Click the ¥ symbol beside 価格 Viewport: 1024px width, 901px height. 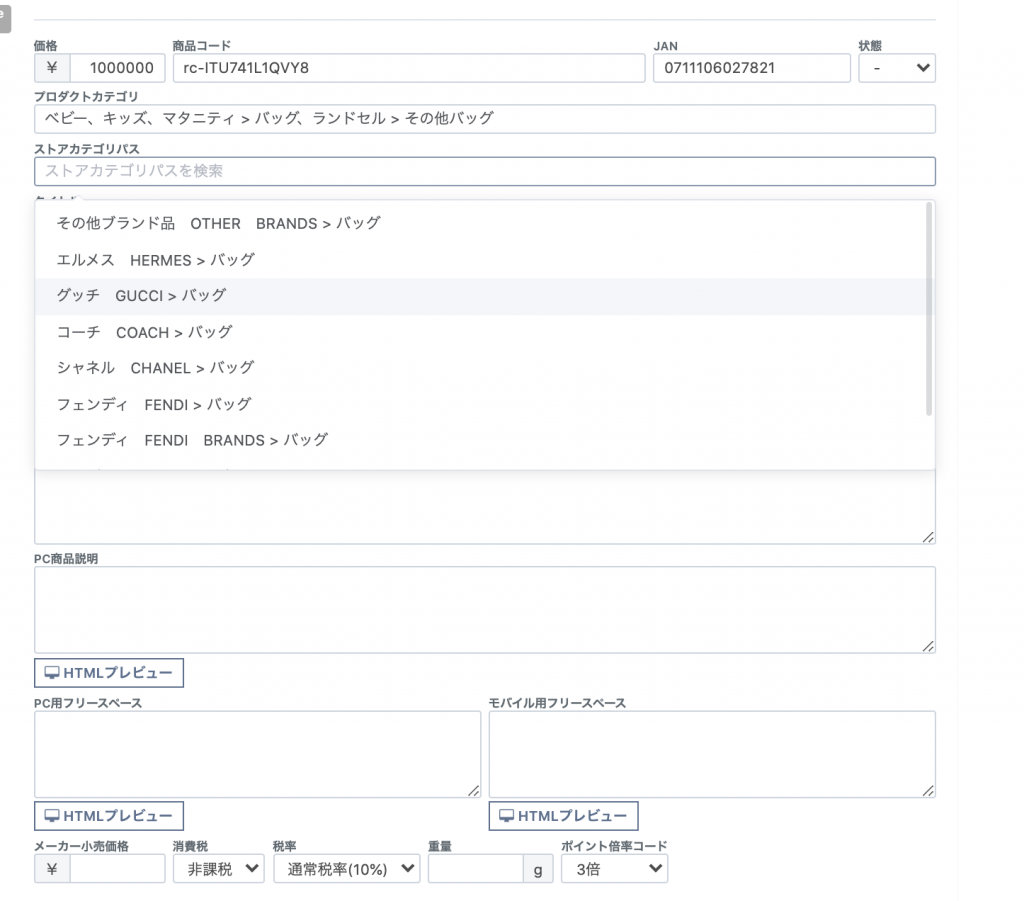click(52, 68)
